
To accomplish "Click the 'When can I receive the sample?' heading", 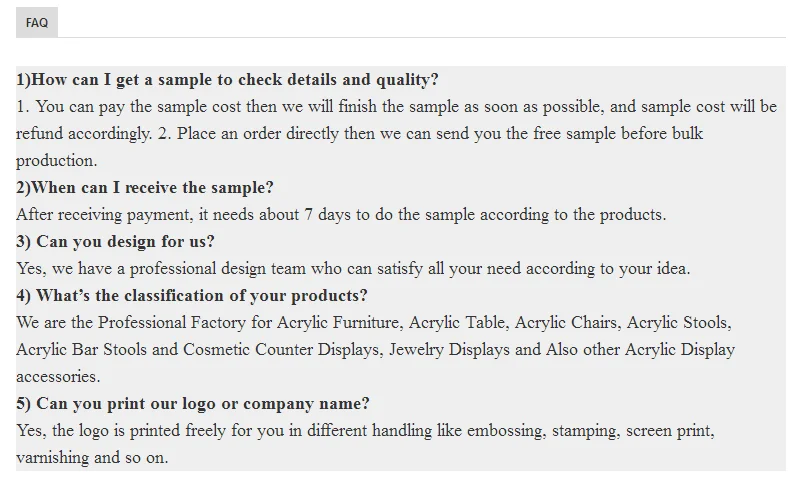I will click(x=145, y=188).
